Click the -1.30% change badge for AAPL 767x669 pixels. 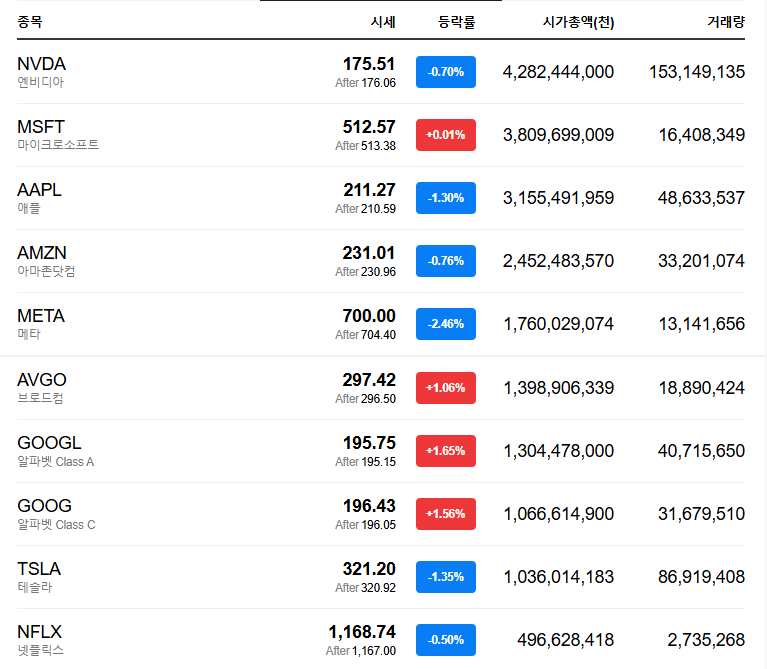(446, 198)
